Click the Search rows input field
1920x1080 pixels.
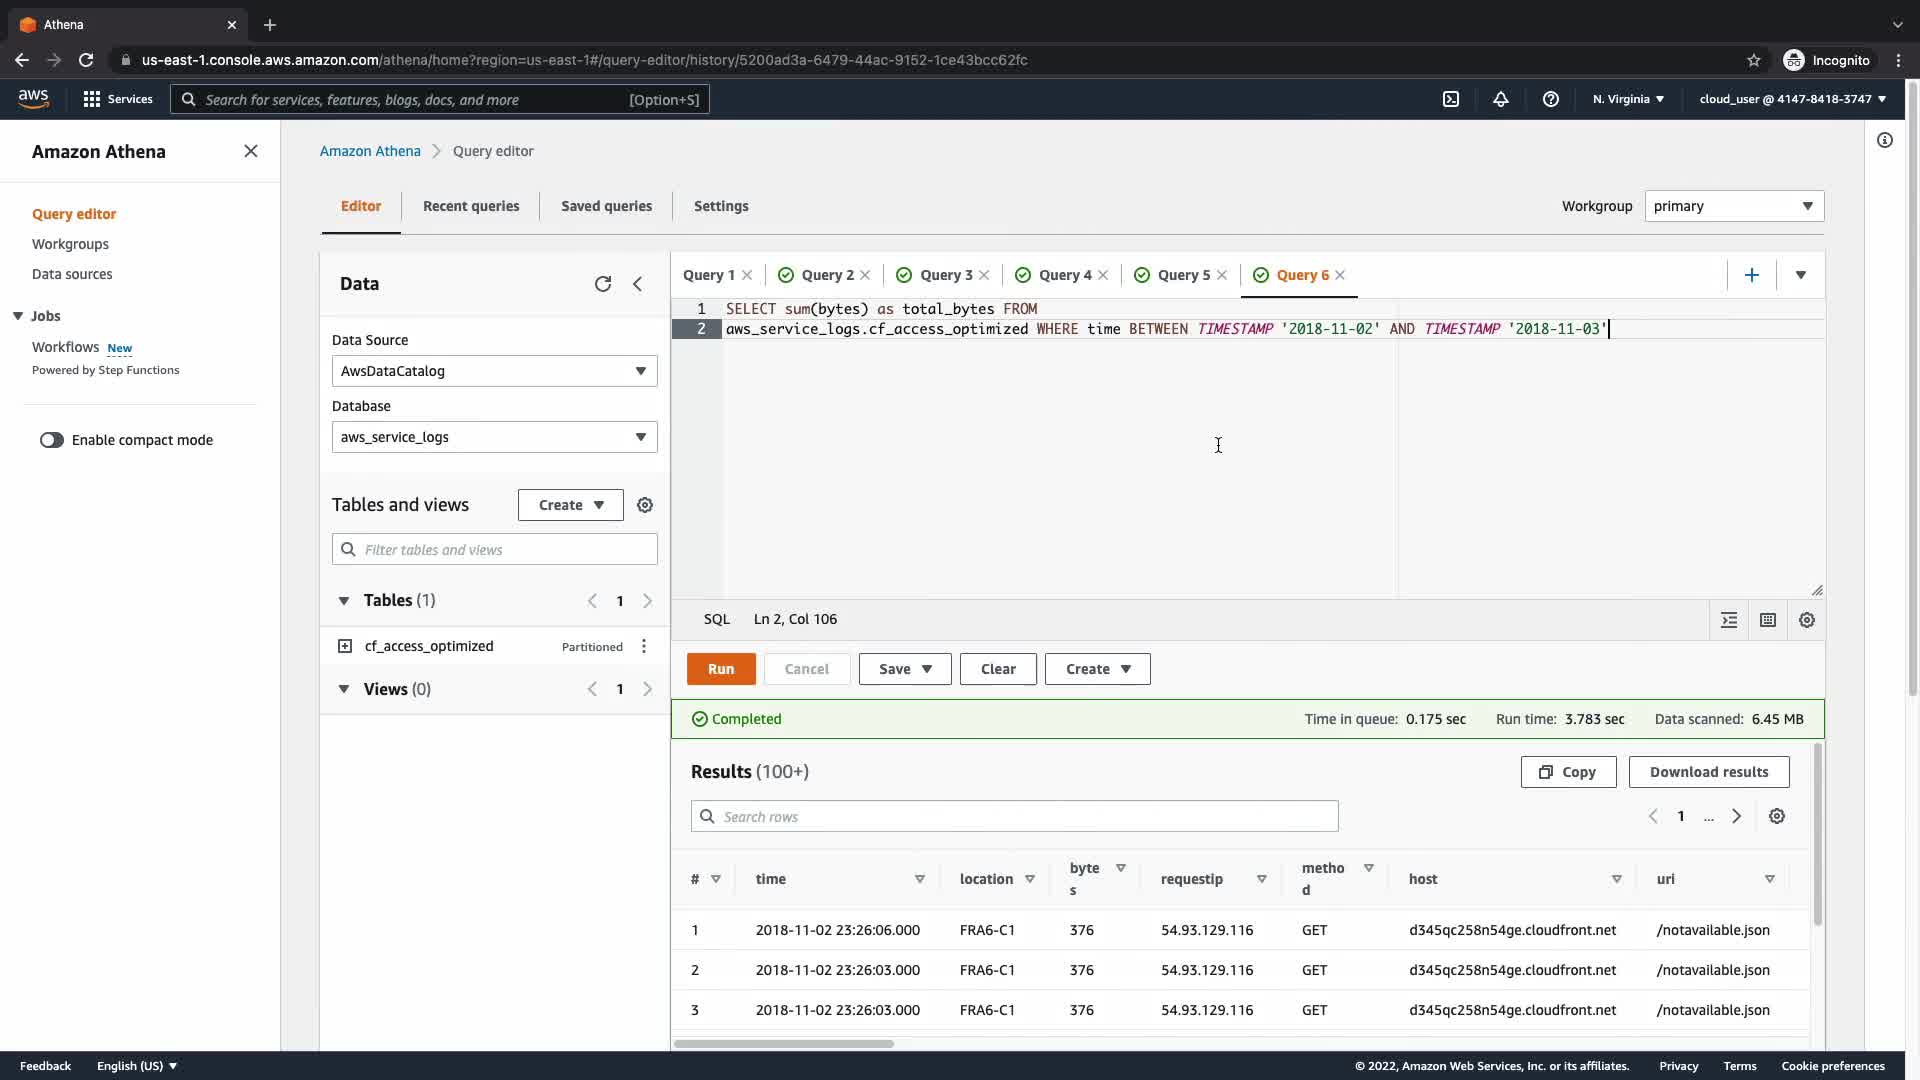coord(1014,817)
